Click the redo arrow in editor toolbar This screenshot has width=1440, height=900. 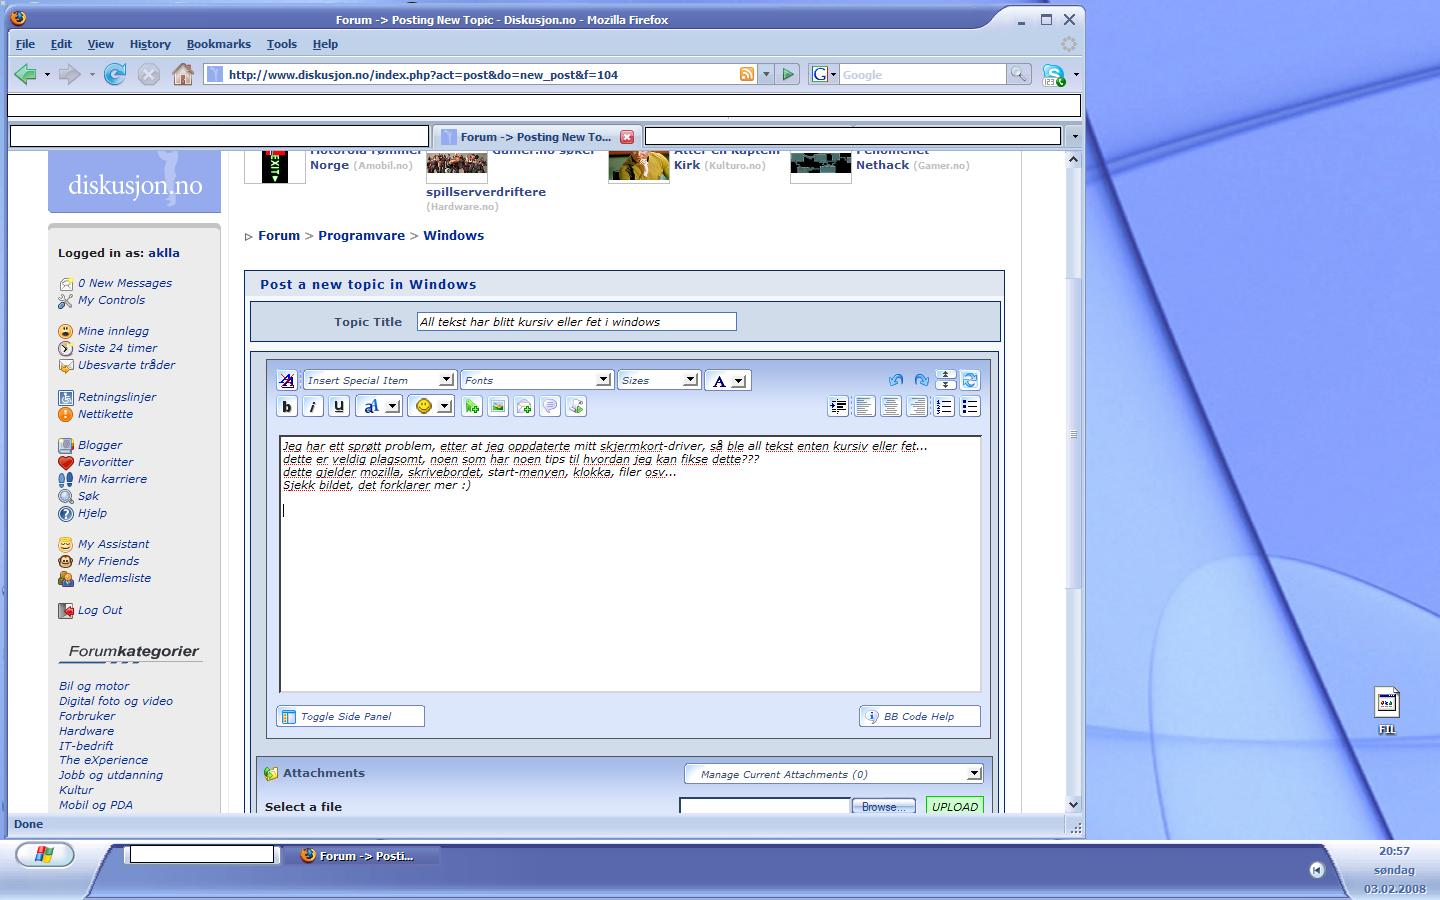click(921, 380)
